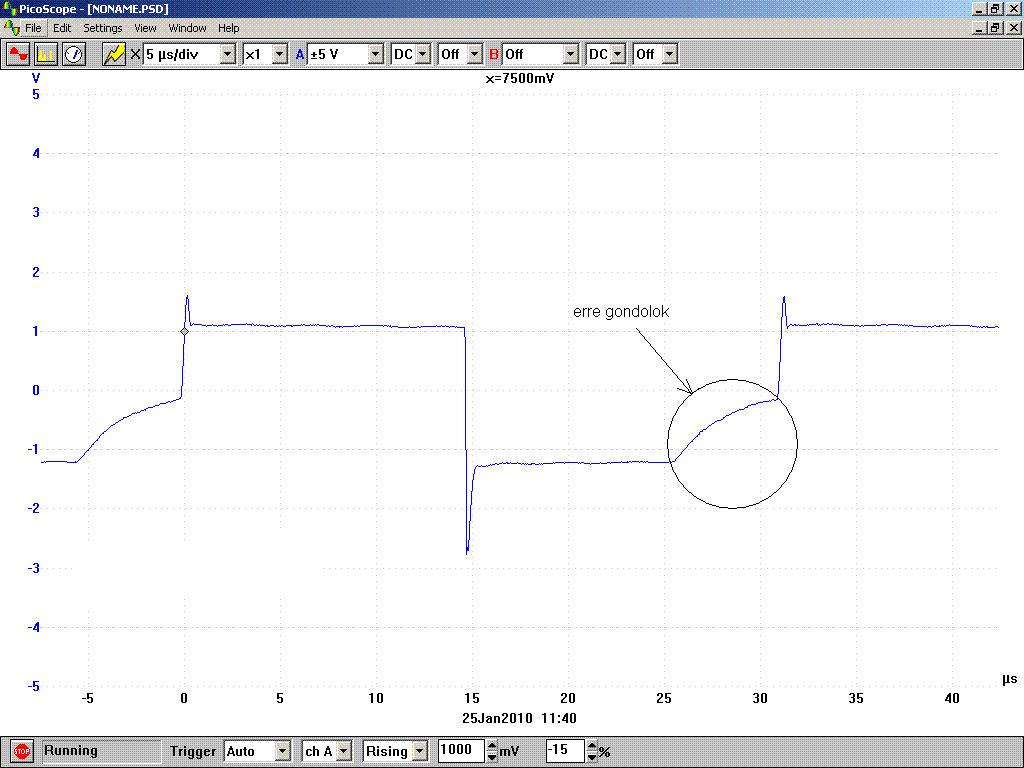Click the x=7500mV cursor readout
The width and height of the screenshot is (1024, 768).
click(x=520, y=78)
